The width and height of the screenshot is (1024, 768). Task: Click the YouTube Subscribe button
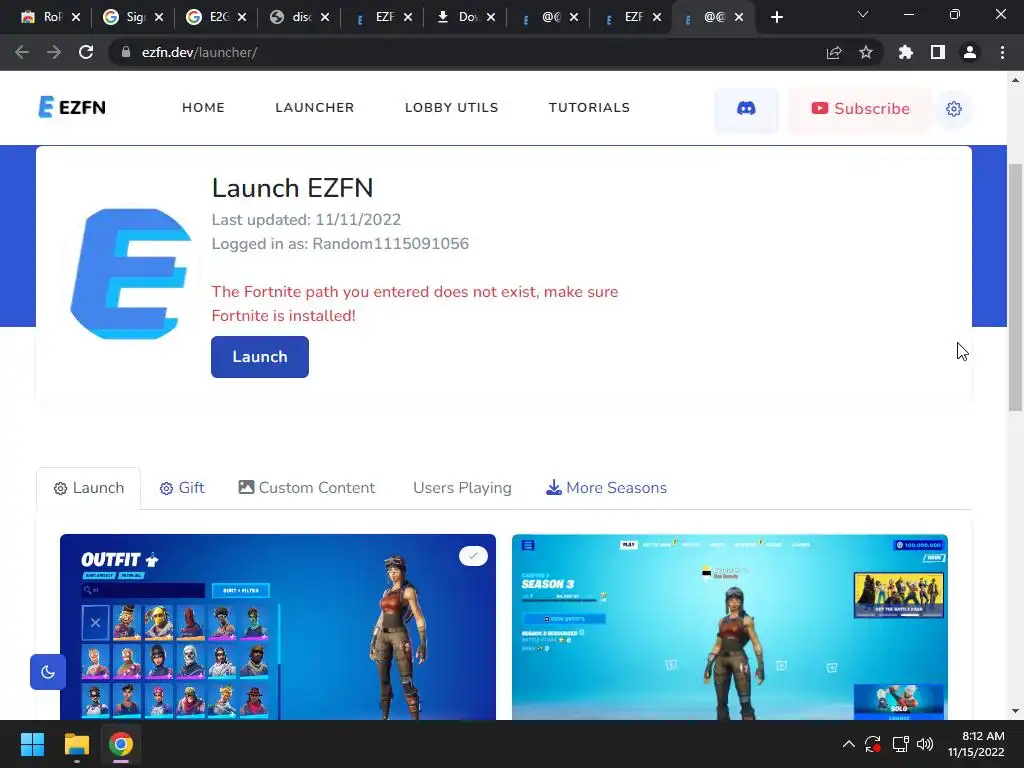(x=860, y=108)
